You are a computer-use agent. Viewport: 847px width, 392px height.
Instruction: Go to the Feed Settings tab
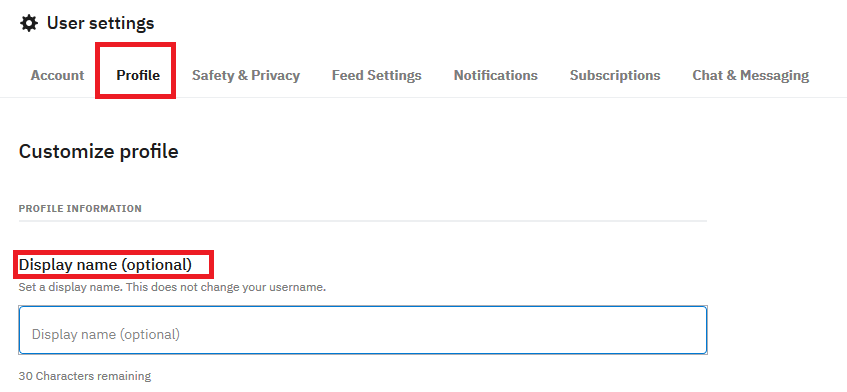pyautogui.click(x=377, y=75)
